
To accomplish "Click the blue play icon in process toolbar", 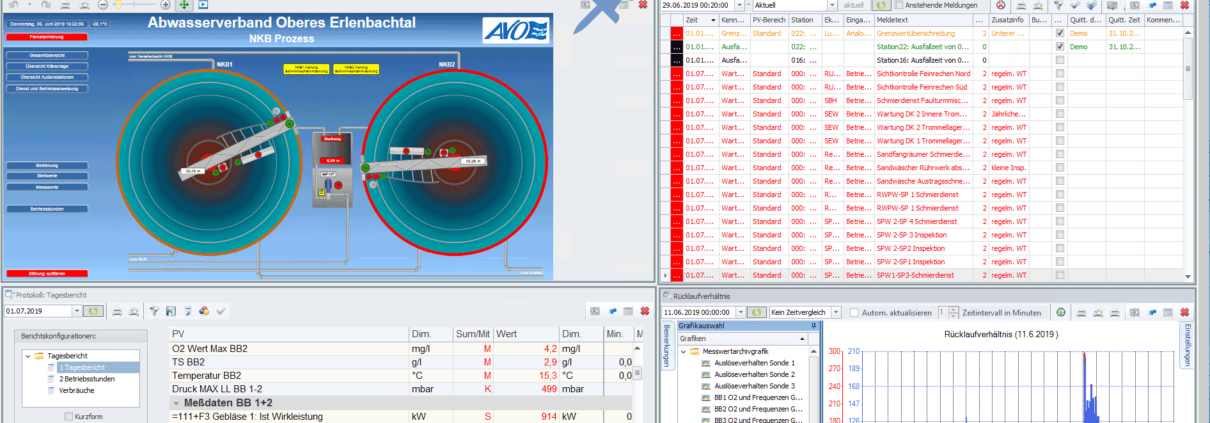I will pos(203,5).
